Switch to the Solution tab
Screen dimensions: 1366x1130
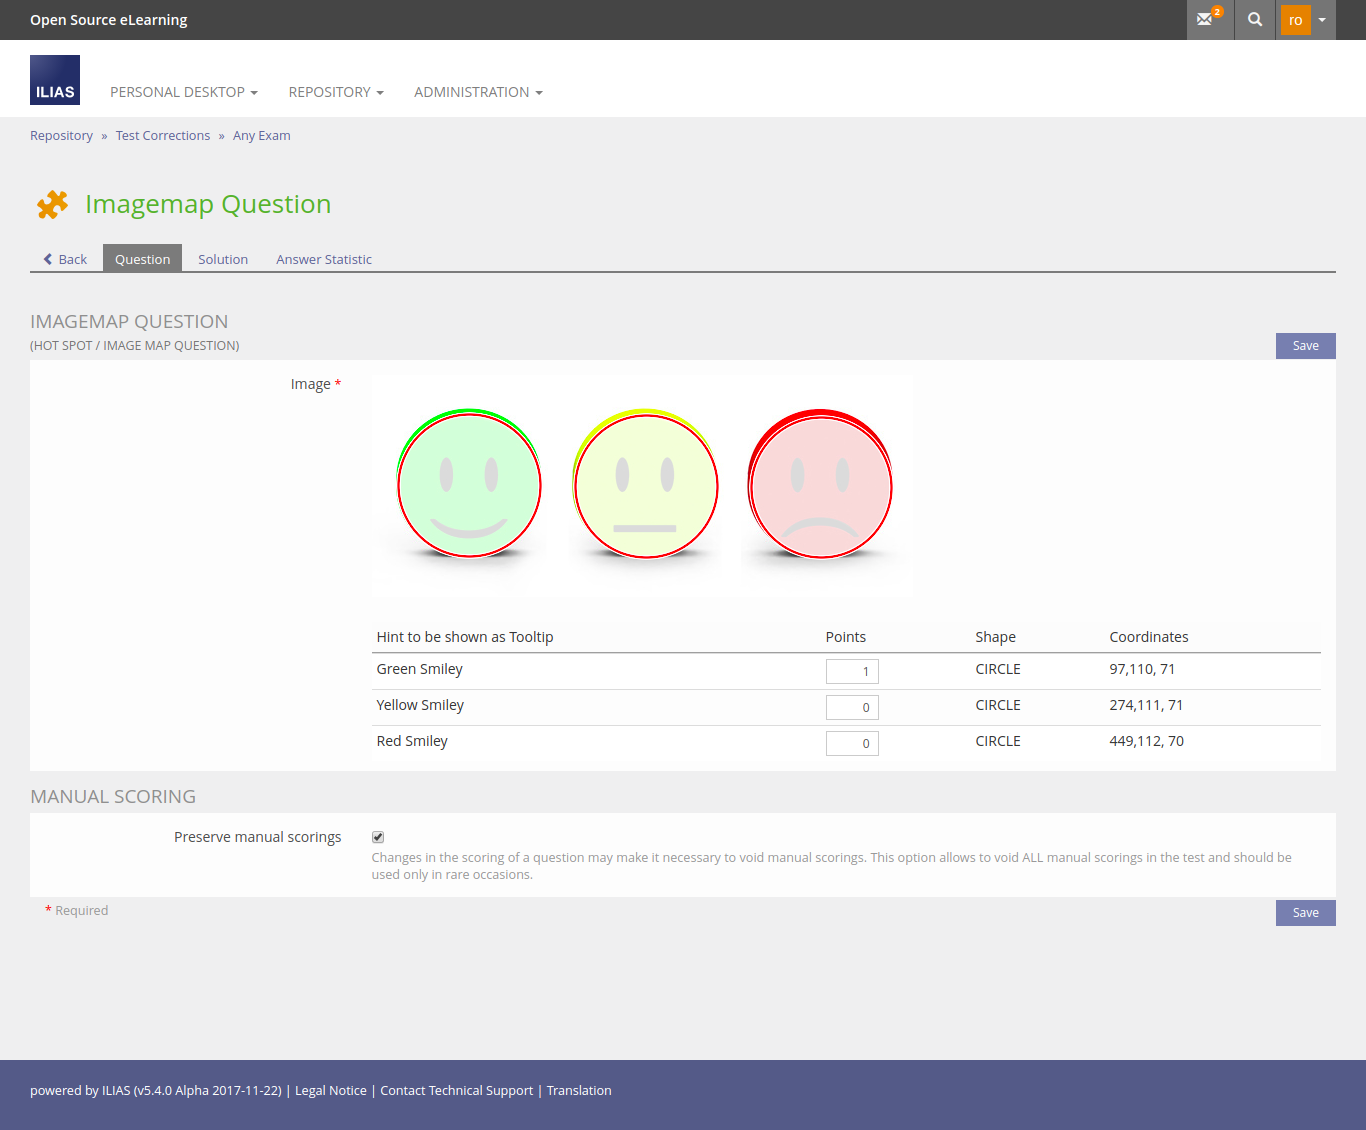point(223,259)
